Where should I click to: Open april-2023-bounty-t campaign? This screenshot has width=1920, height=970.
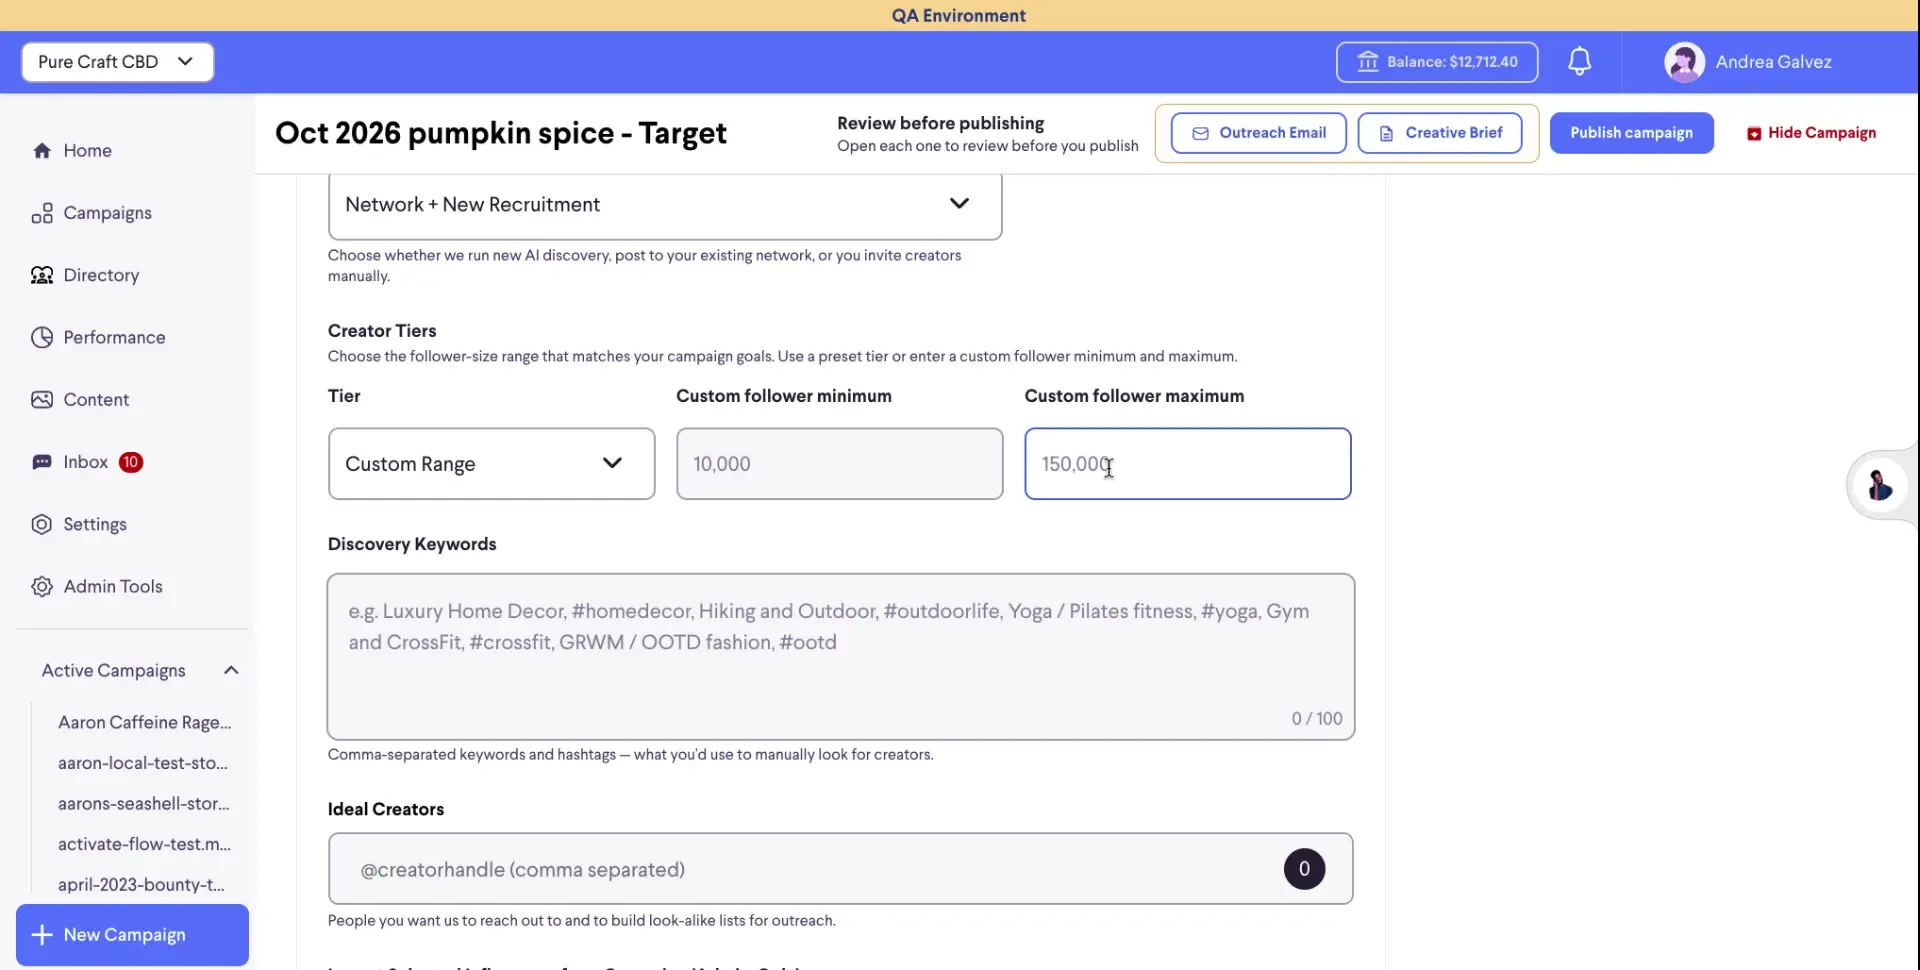click(141, 885)
